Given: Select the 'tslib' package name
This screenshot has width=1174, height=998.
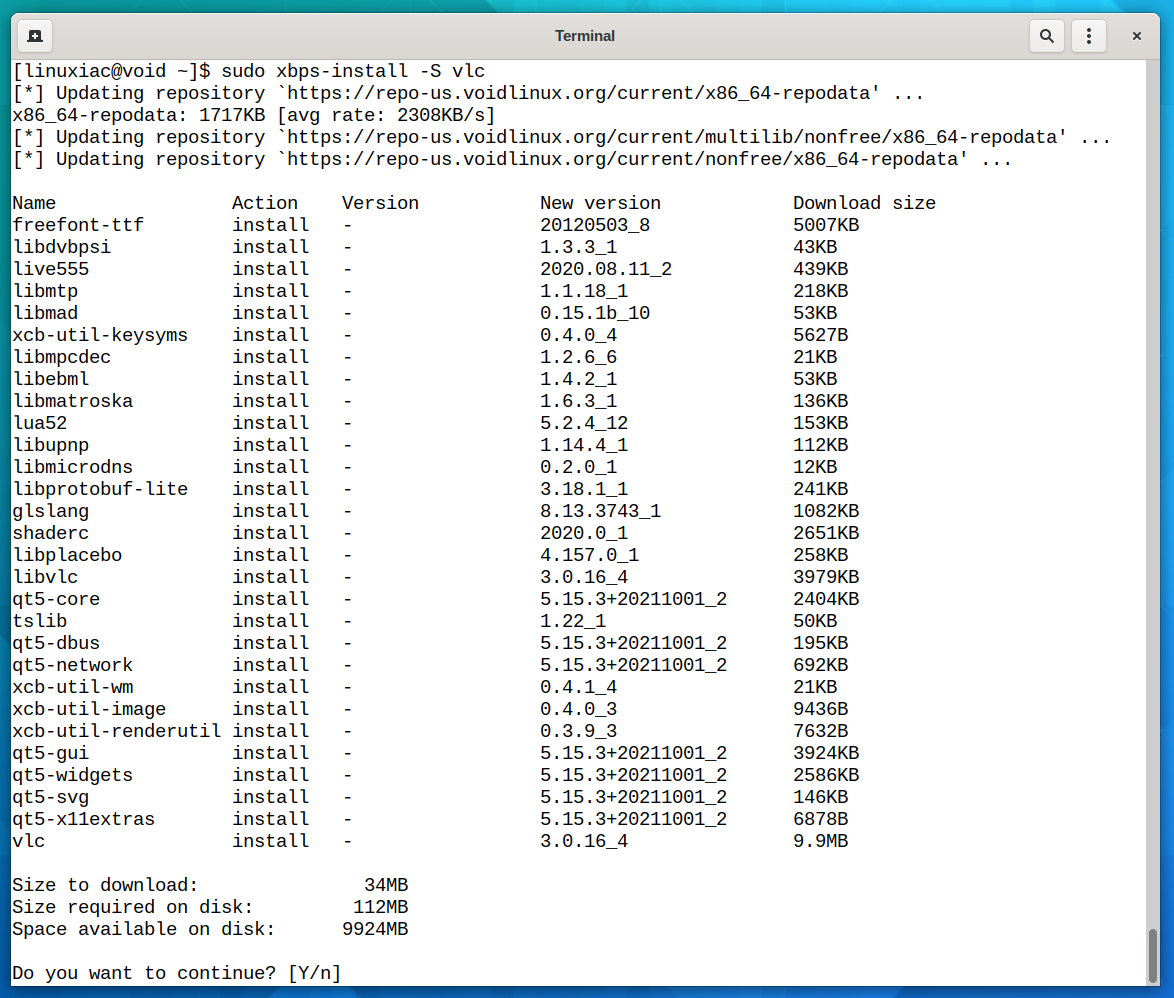Looking at the screenshot, I should (40, 621).
